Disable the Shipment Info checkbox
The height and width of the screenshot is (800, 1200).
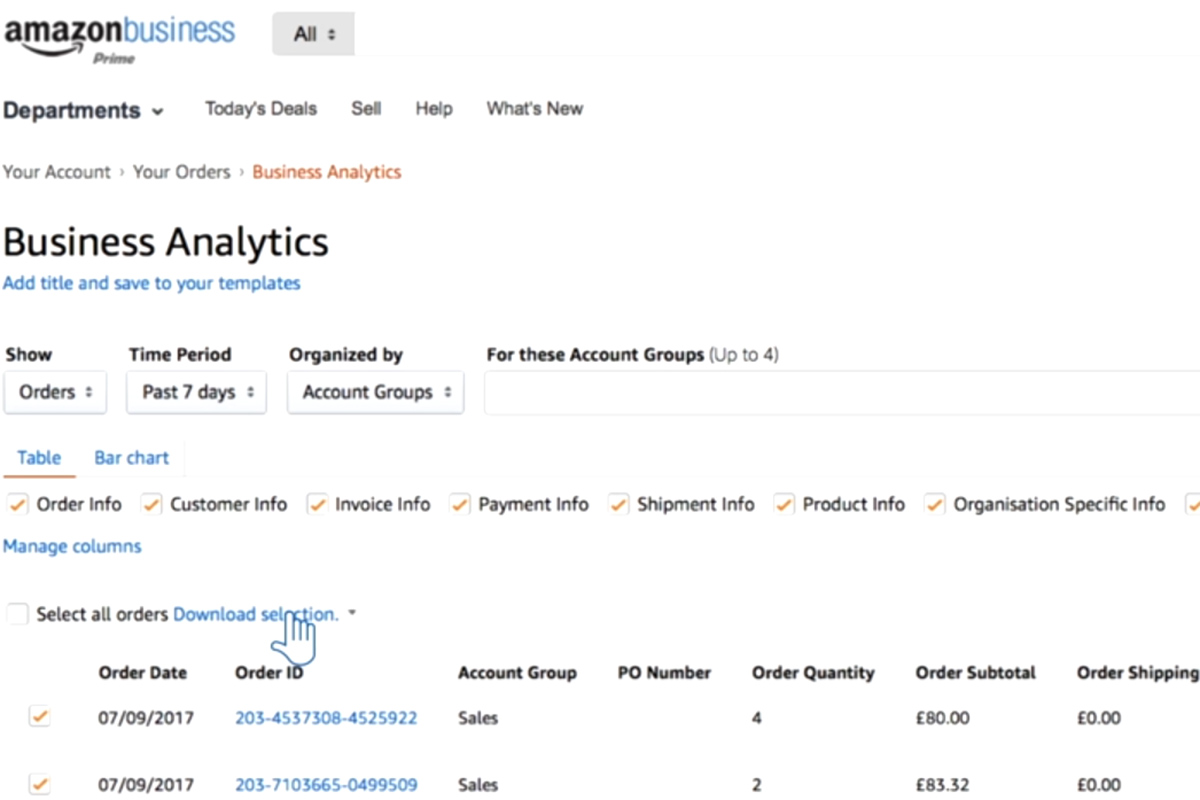click(x=618, y=504)
